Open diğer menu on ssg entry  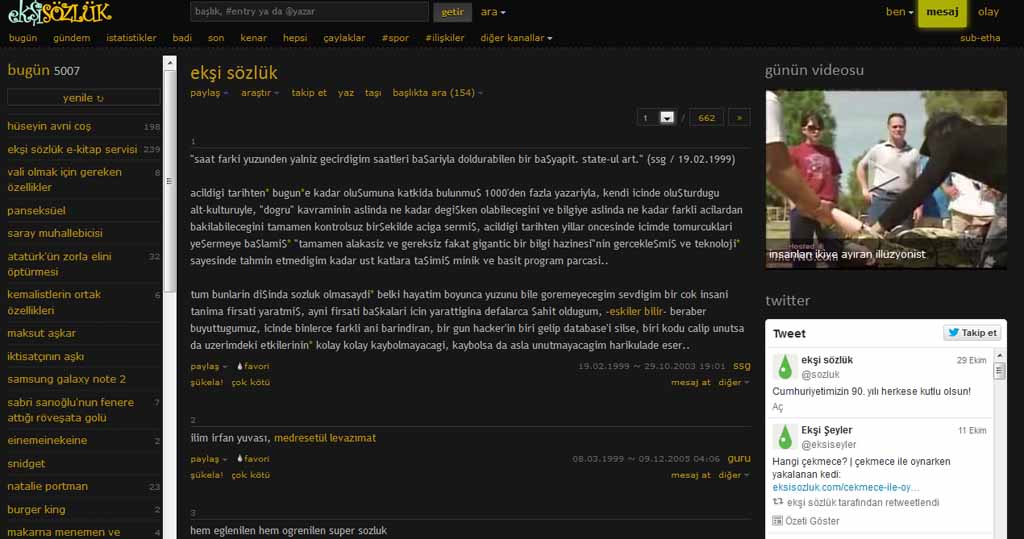734,382
